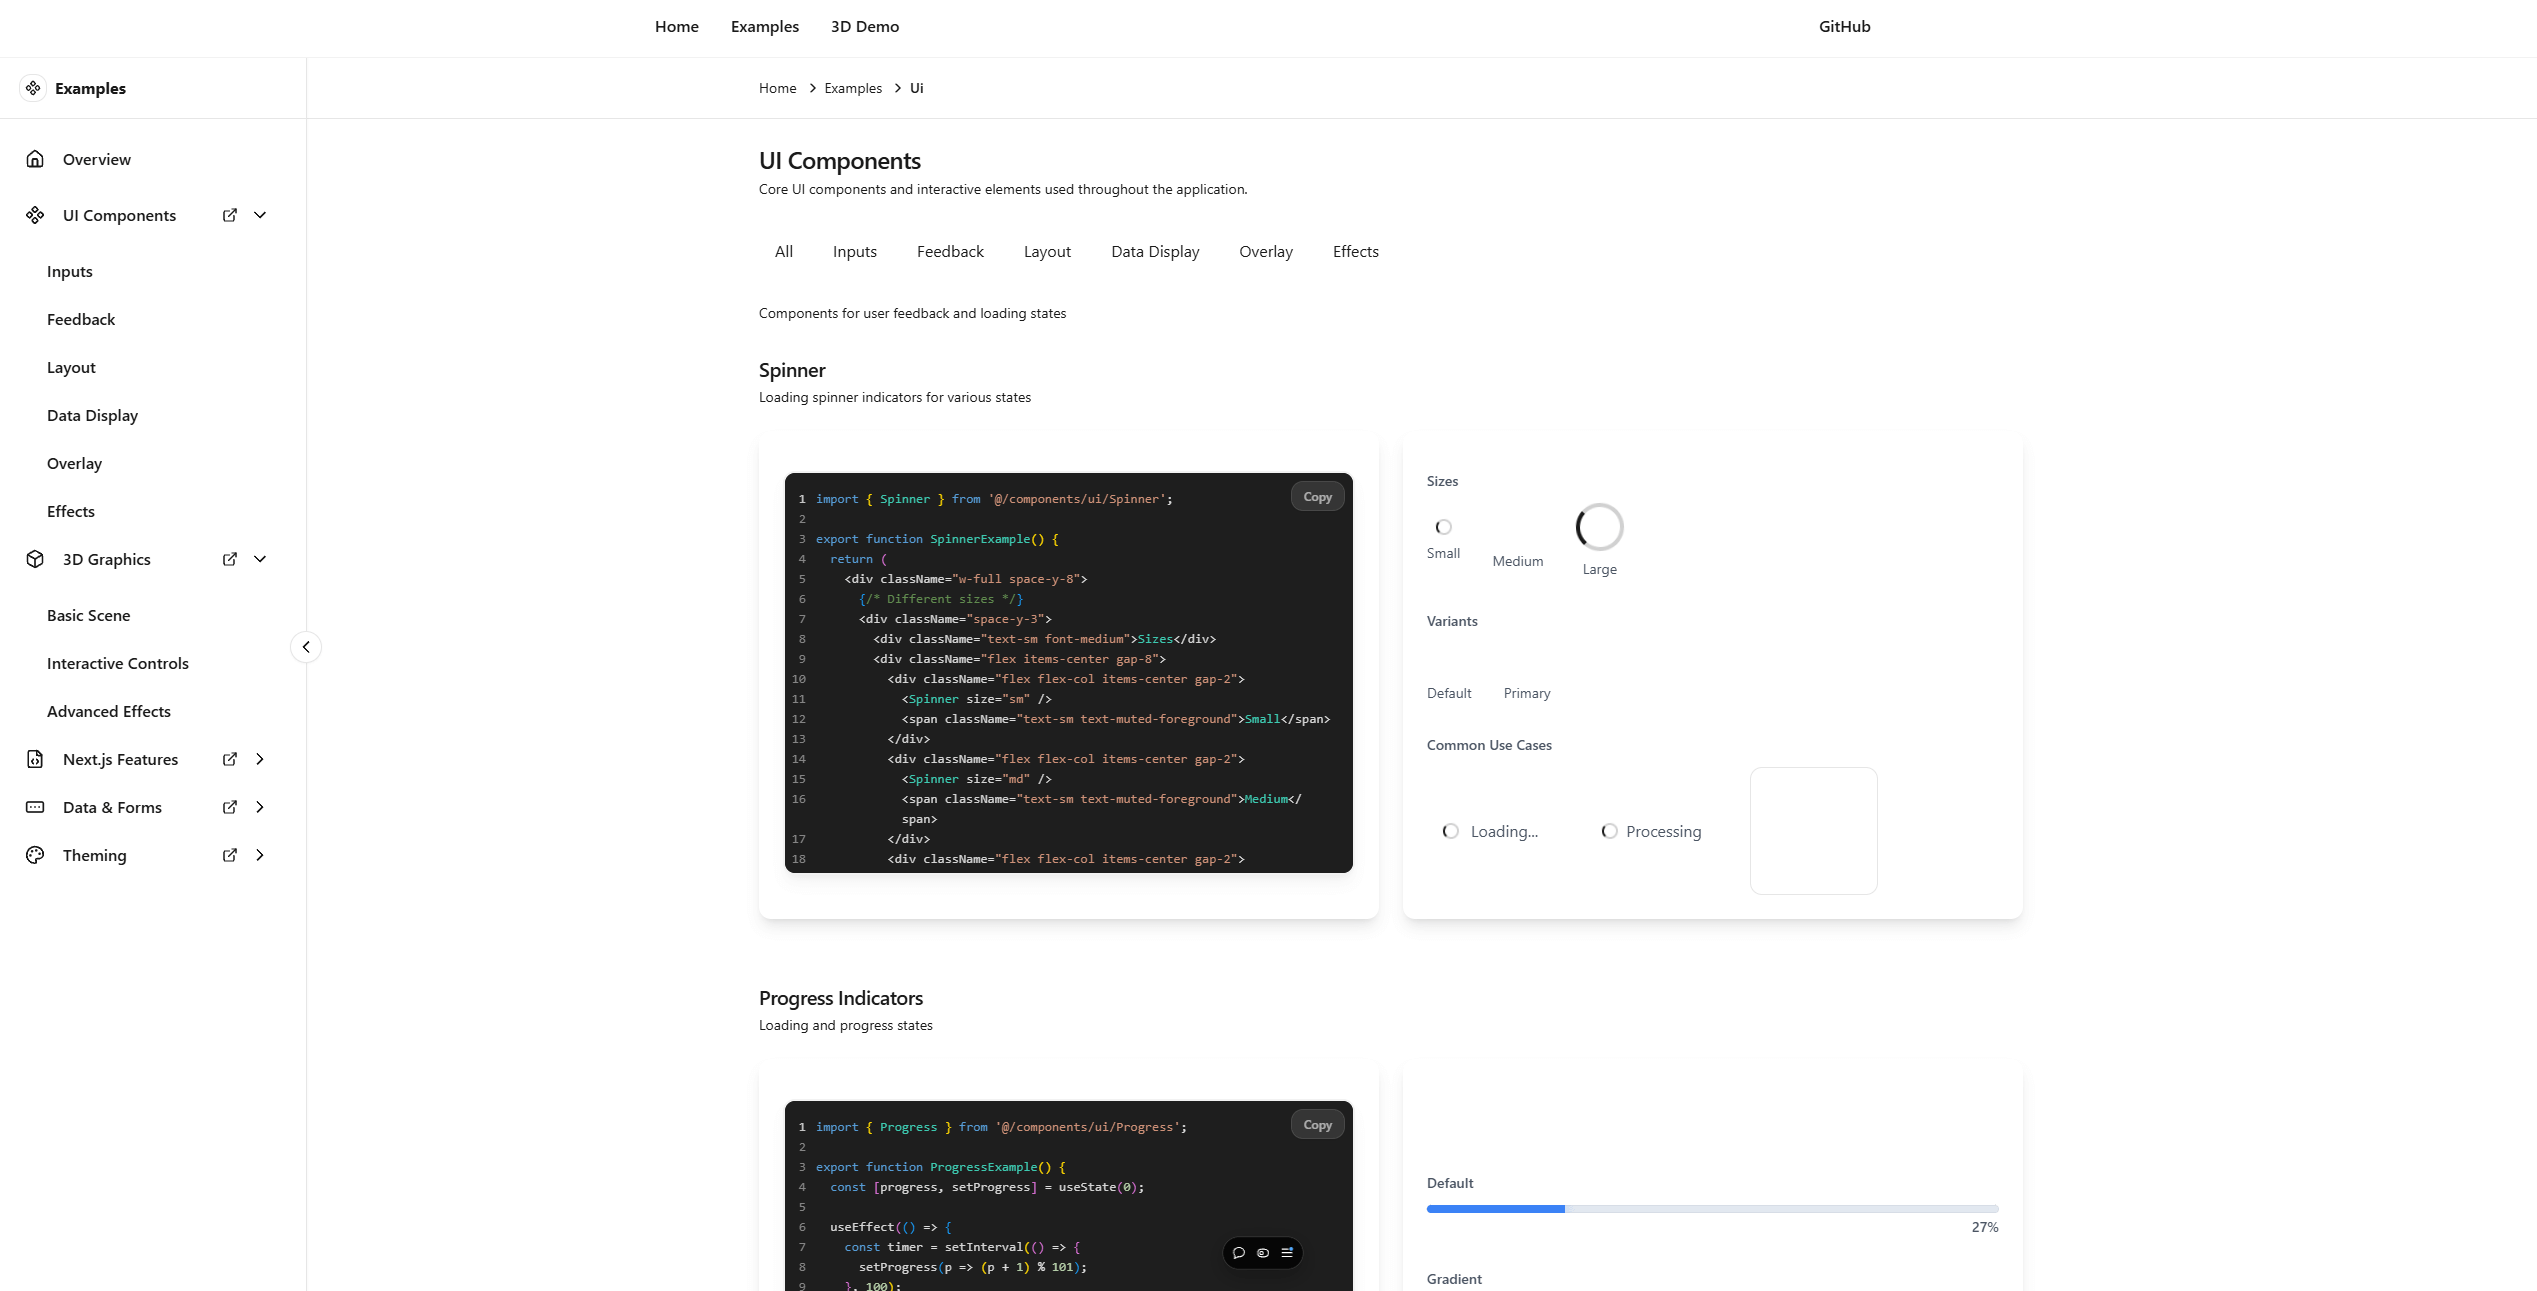
Task: Open Theming via its external-link icon
Action: (230, 855)
